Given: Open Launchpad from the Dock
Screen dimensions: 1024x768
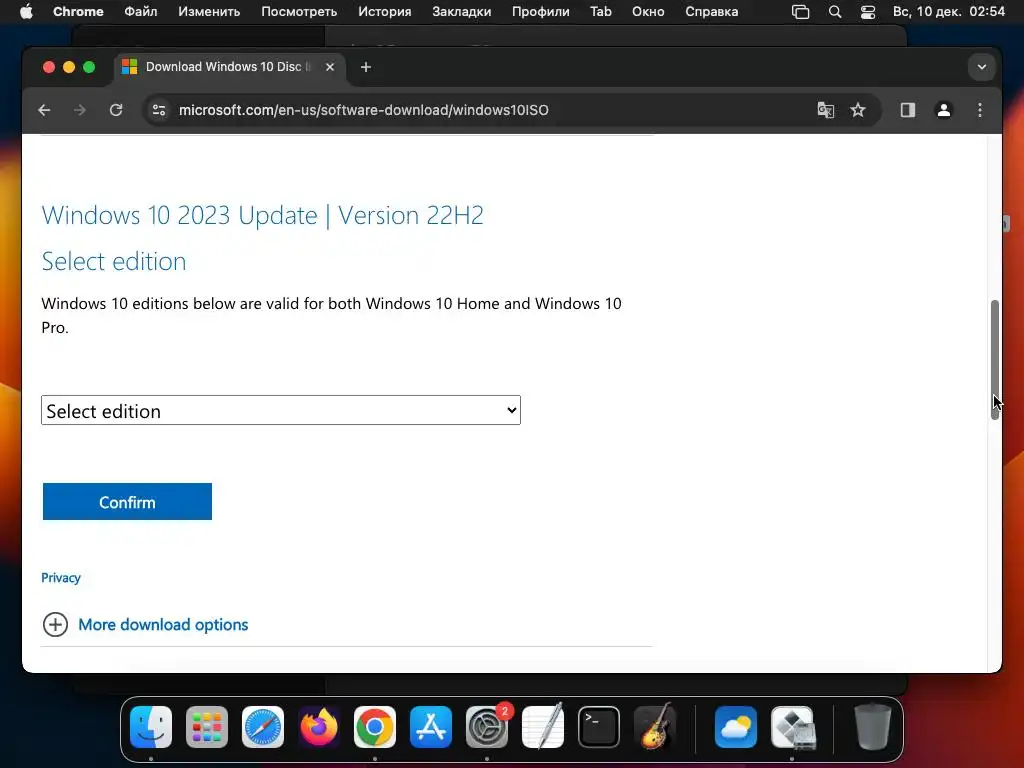Looking at the screenshot, I should [x=207, y=727].
